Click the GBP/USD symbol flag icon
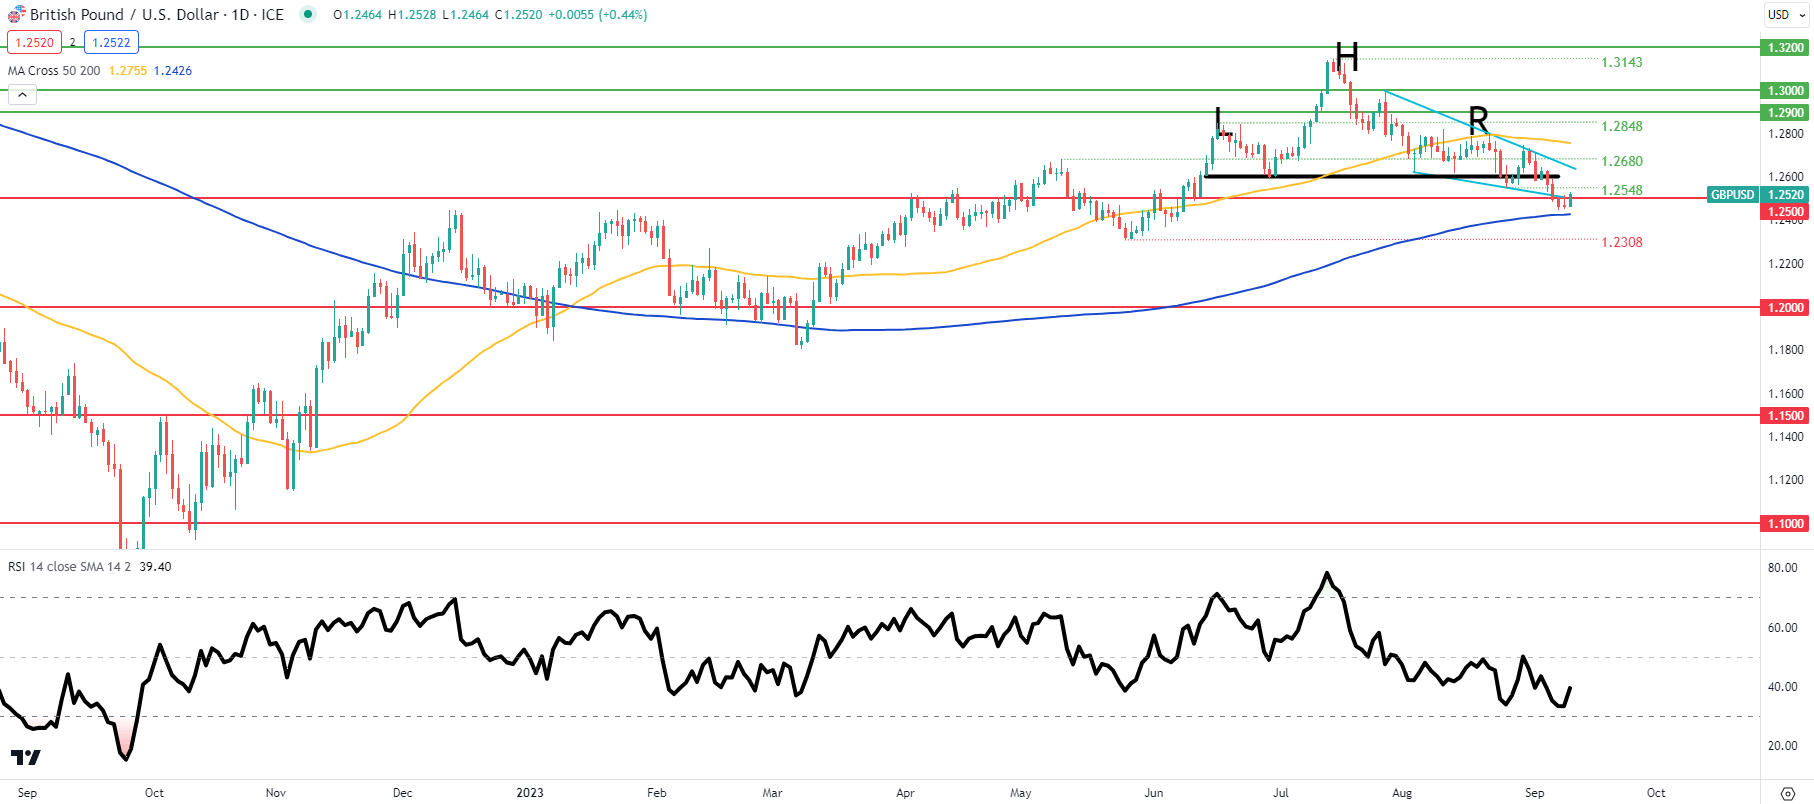1814x804 pixels. click(x=16, y=14)
